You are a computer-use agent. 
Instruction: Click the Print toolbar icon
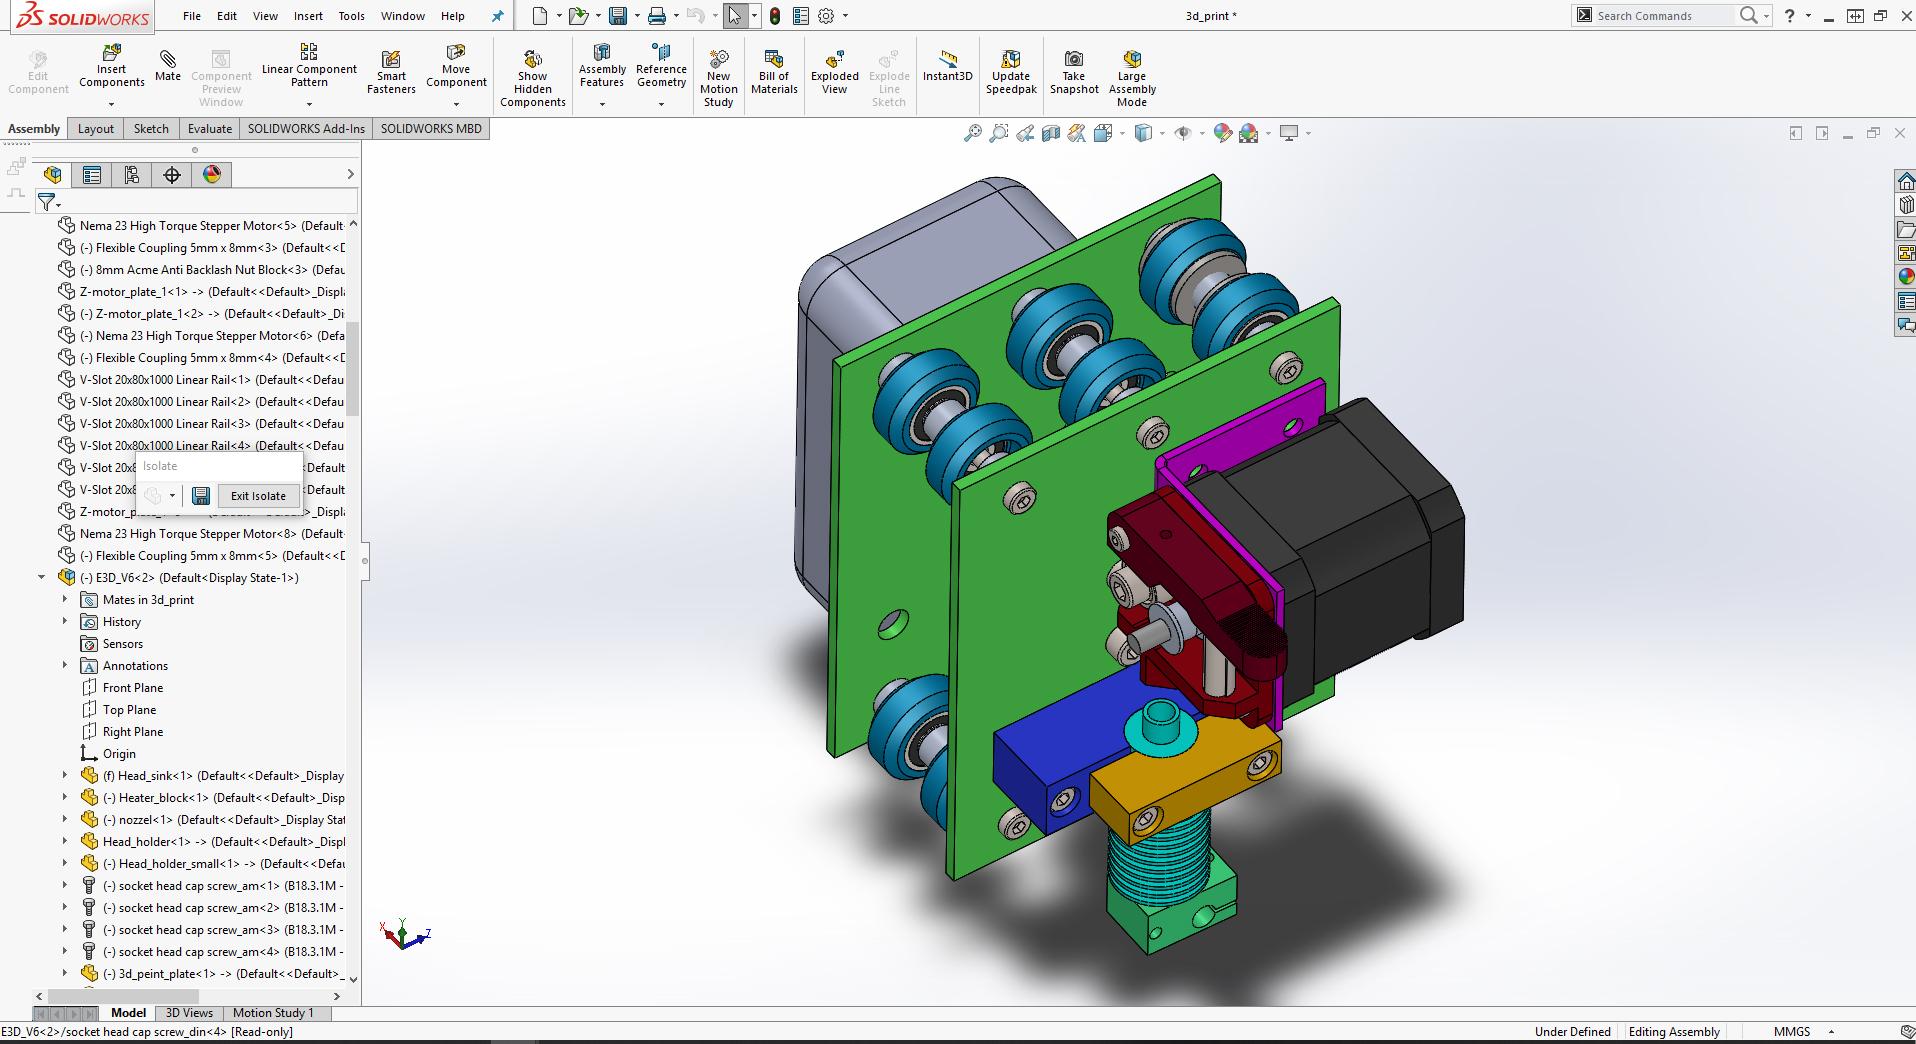(656, 16)
